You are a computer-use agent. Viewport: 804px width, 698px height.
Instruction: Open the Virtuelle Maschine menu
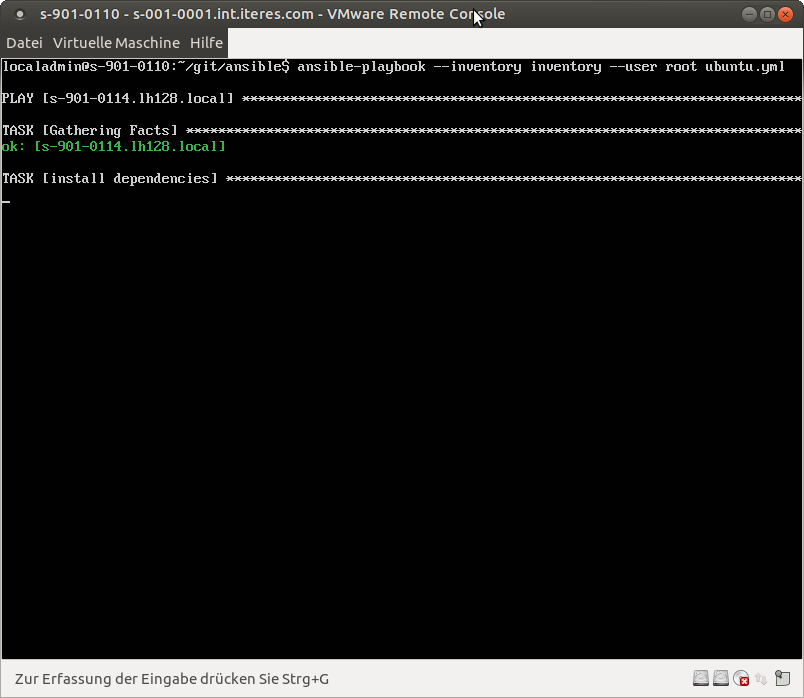[x=116, y=43]
